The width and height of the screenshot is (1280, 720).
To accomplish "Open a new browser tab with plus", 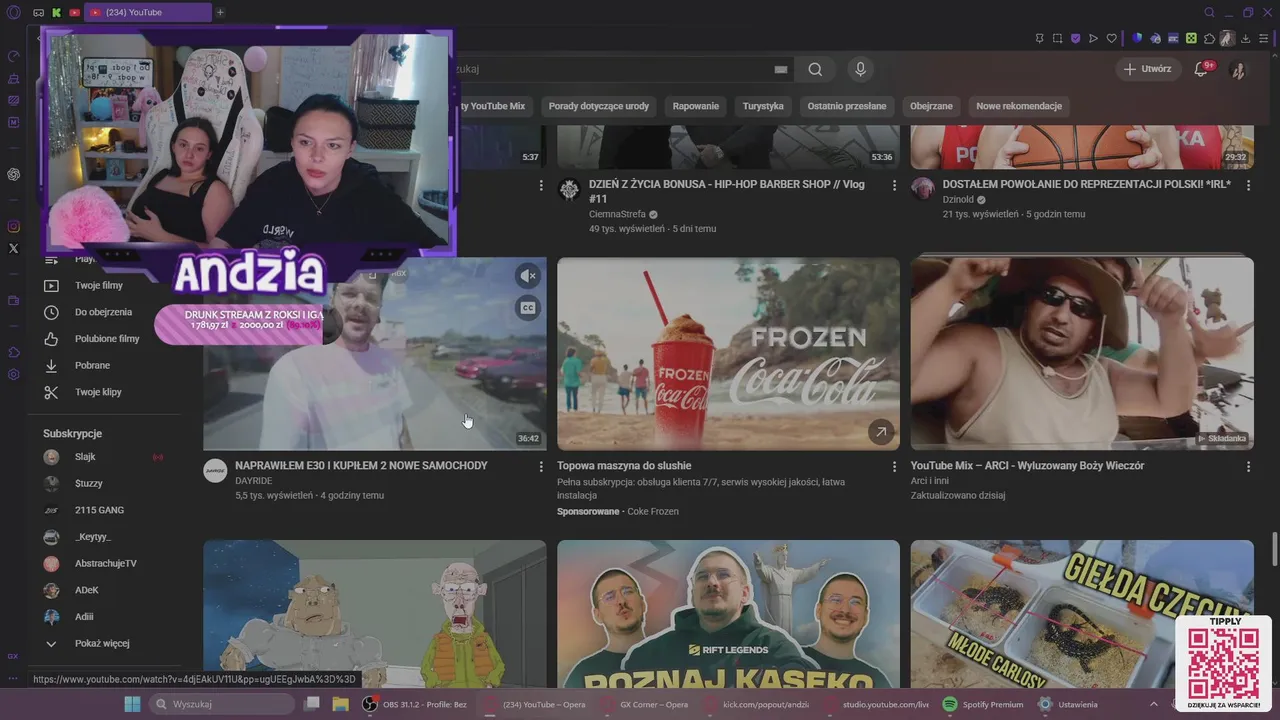I will 220,12.
